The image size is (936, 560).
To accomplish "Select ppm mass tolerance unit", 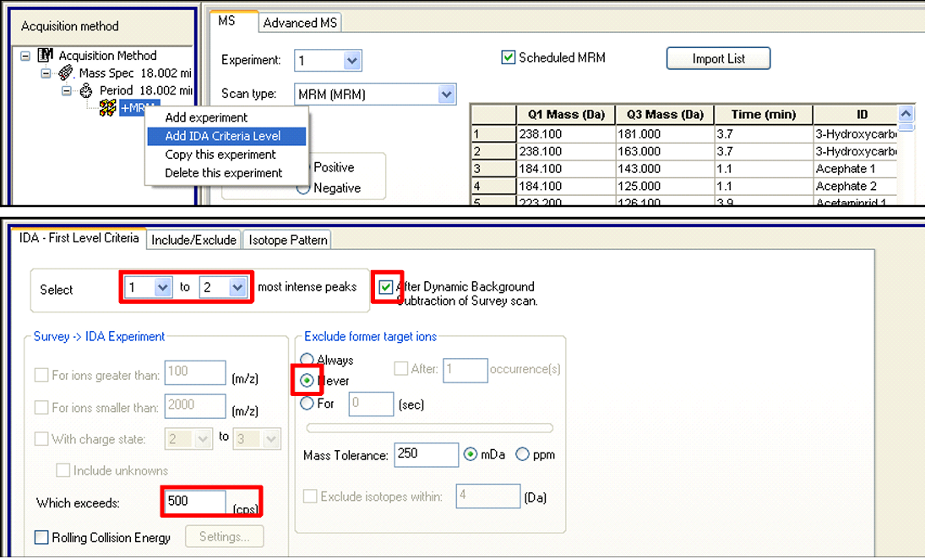I will click(x=522, y=455).
